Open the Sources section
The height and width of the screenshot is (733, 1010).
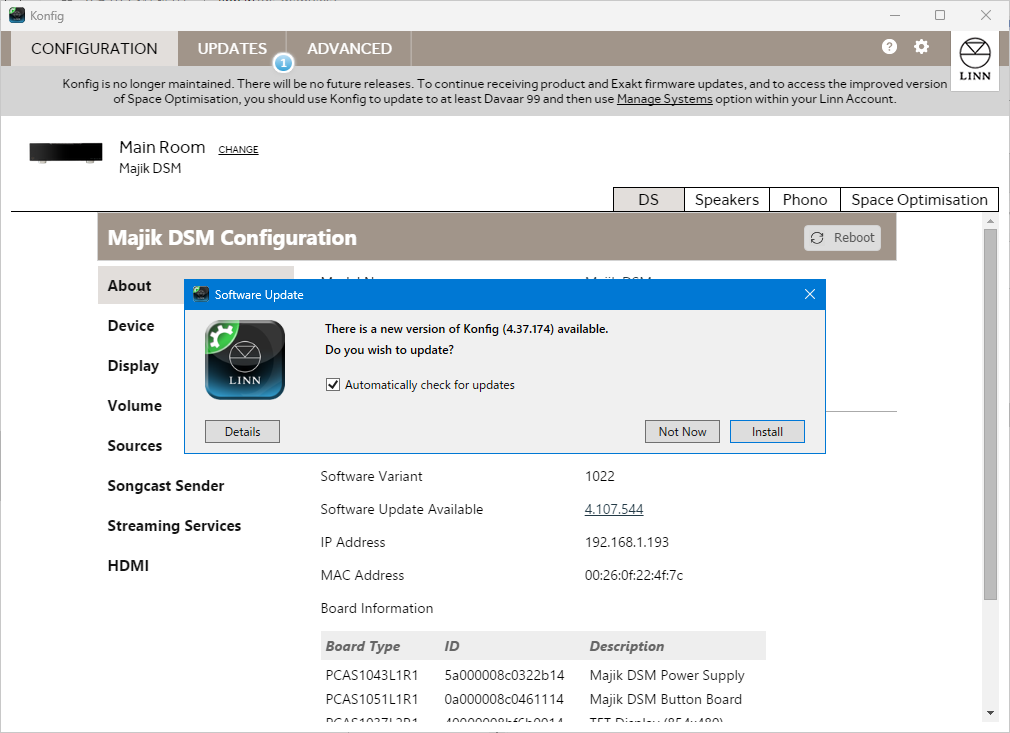point(135,446)
